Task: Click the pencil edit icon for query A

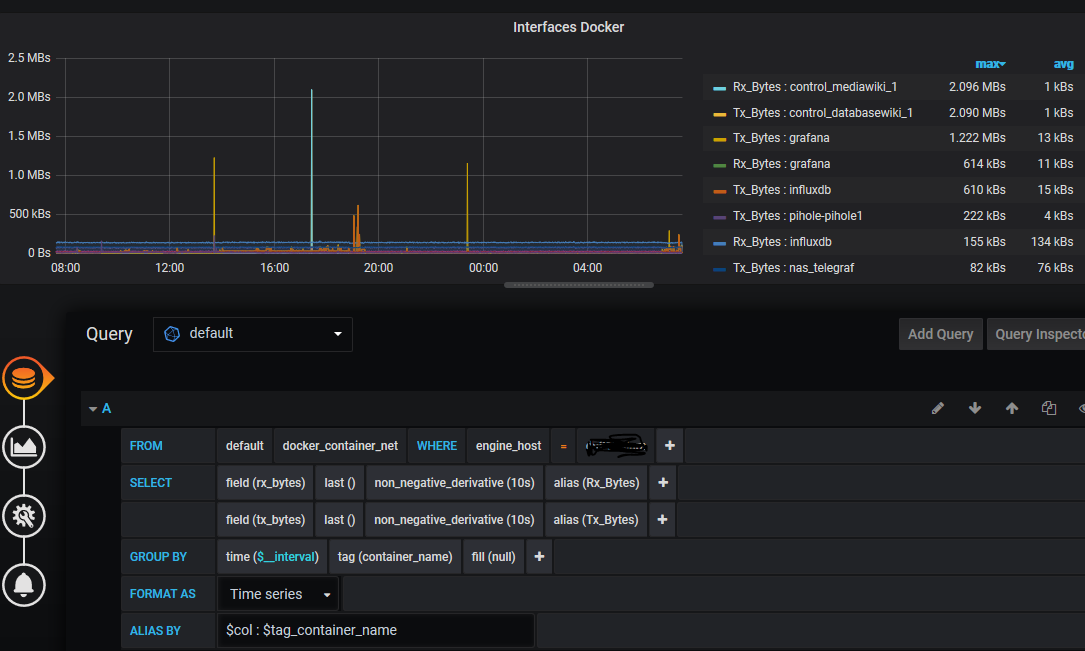Action: 938,408
